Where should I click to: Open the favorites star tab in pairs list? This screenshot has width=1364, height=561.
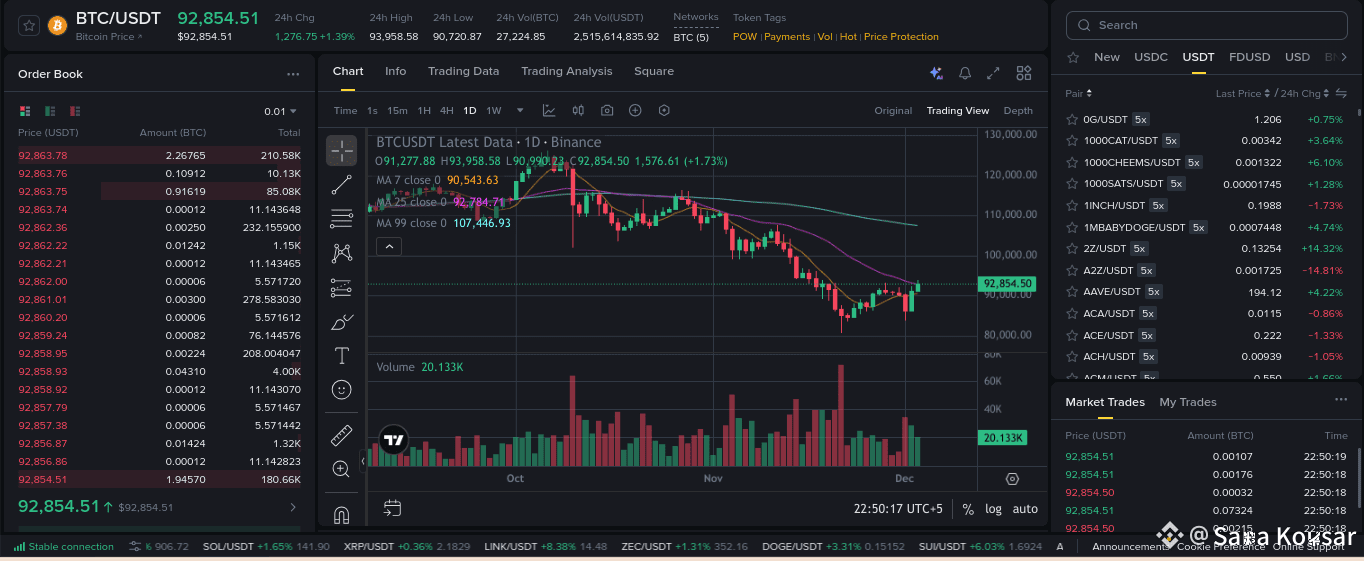coord(1073,57)
